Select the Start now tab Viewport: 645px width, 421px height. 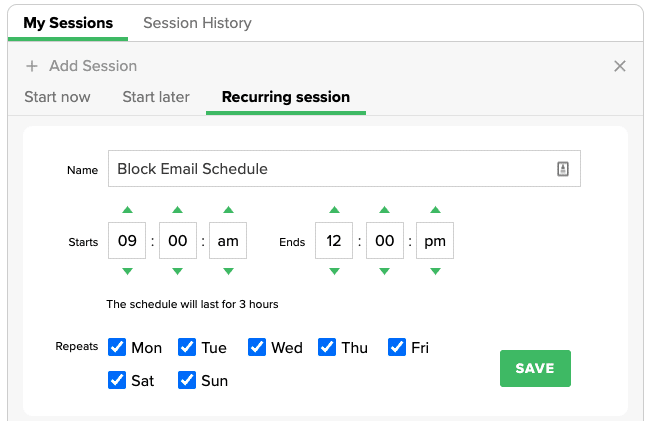(57, 97)
